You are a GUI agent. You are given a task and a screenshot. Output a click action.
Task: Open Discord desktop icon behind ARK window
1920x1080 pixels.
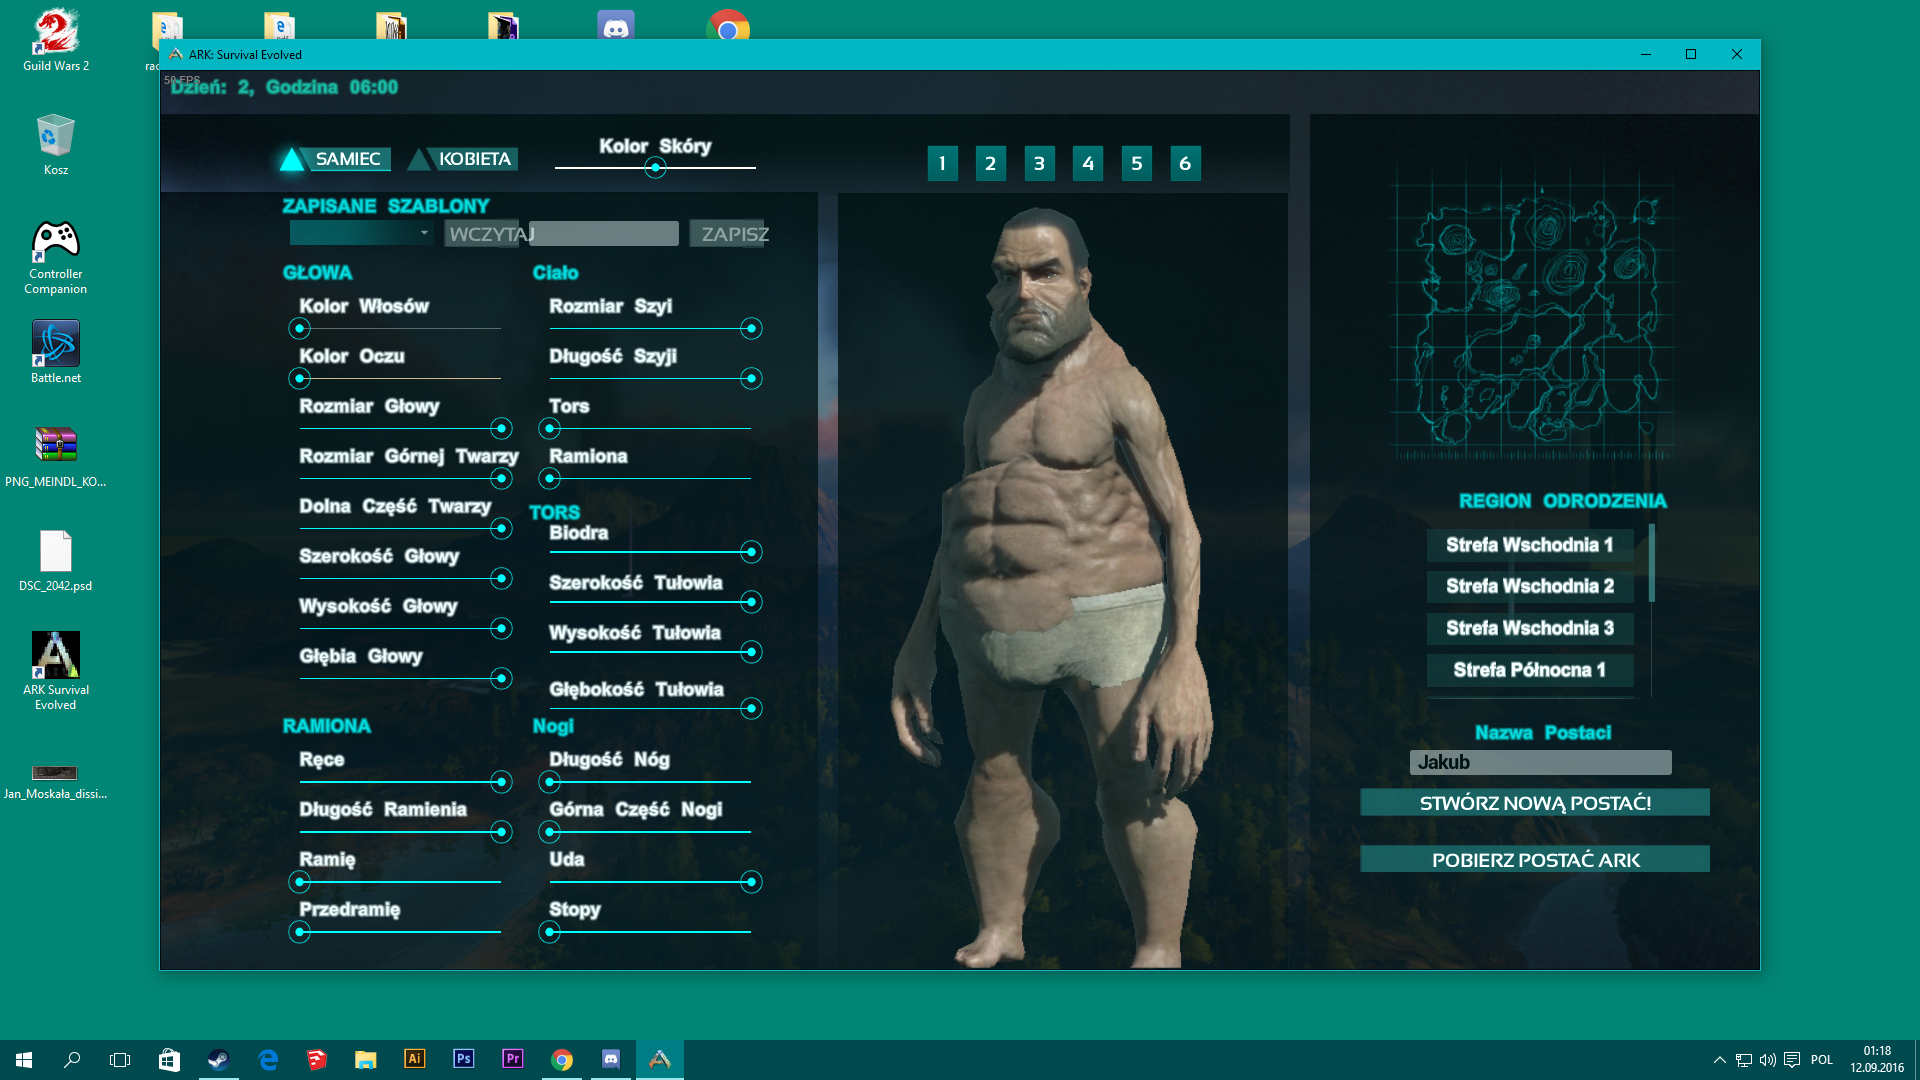tap(616, 25)
